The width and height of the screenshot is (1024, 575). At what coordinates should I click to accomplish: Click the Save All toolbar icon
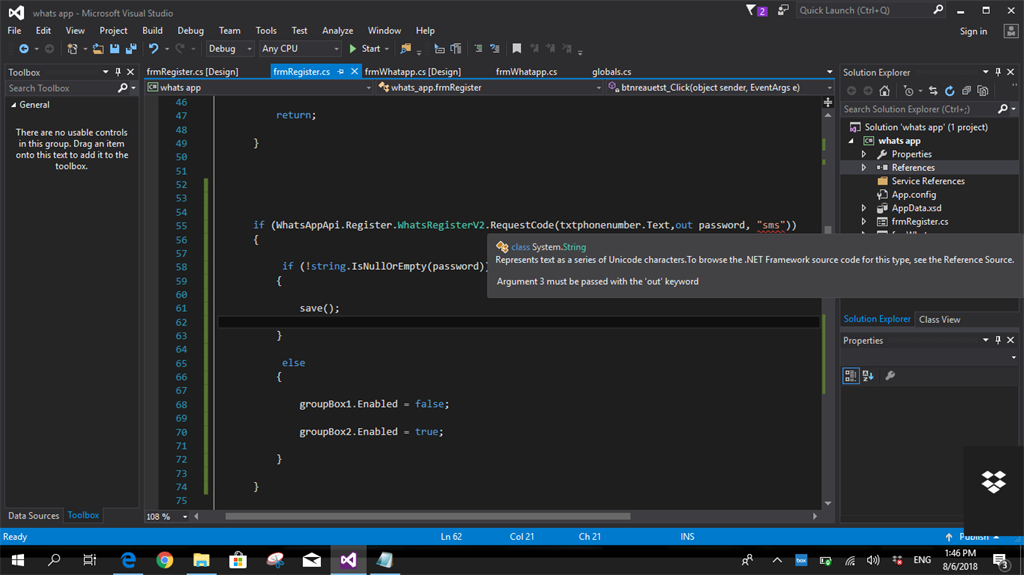[x=131, y=49]
